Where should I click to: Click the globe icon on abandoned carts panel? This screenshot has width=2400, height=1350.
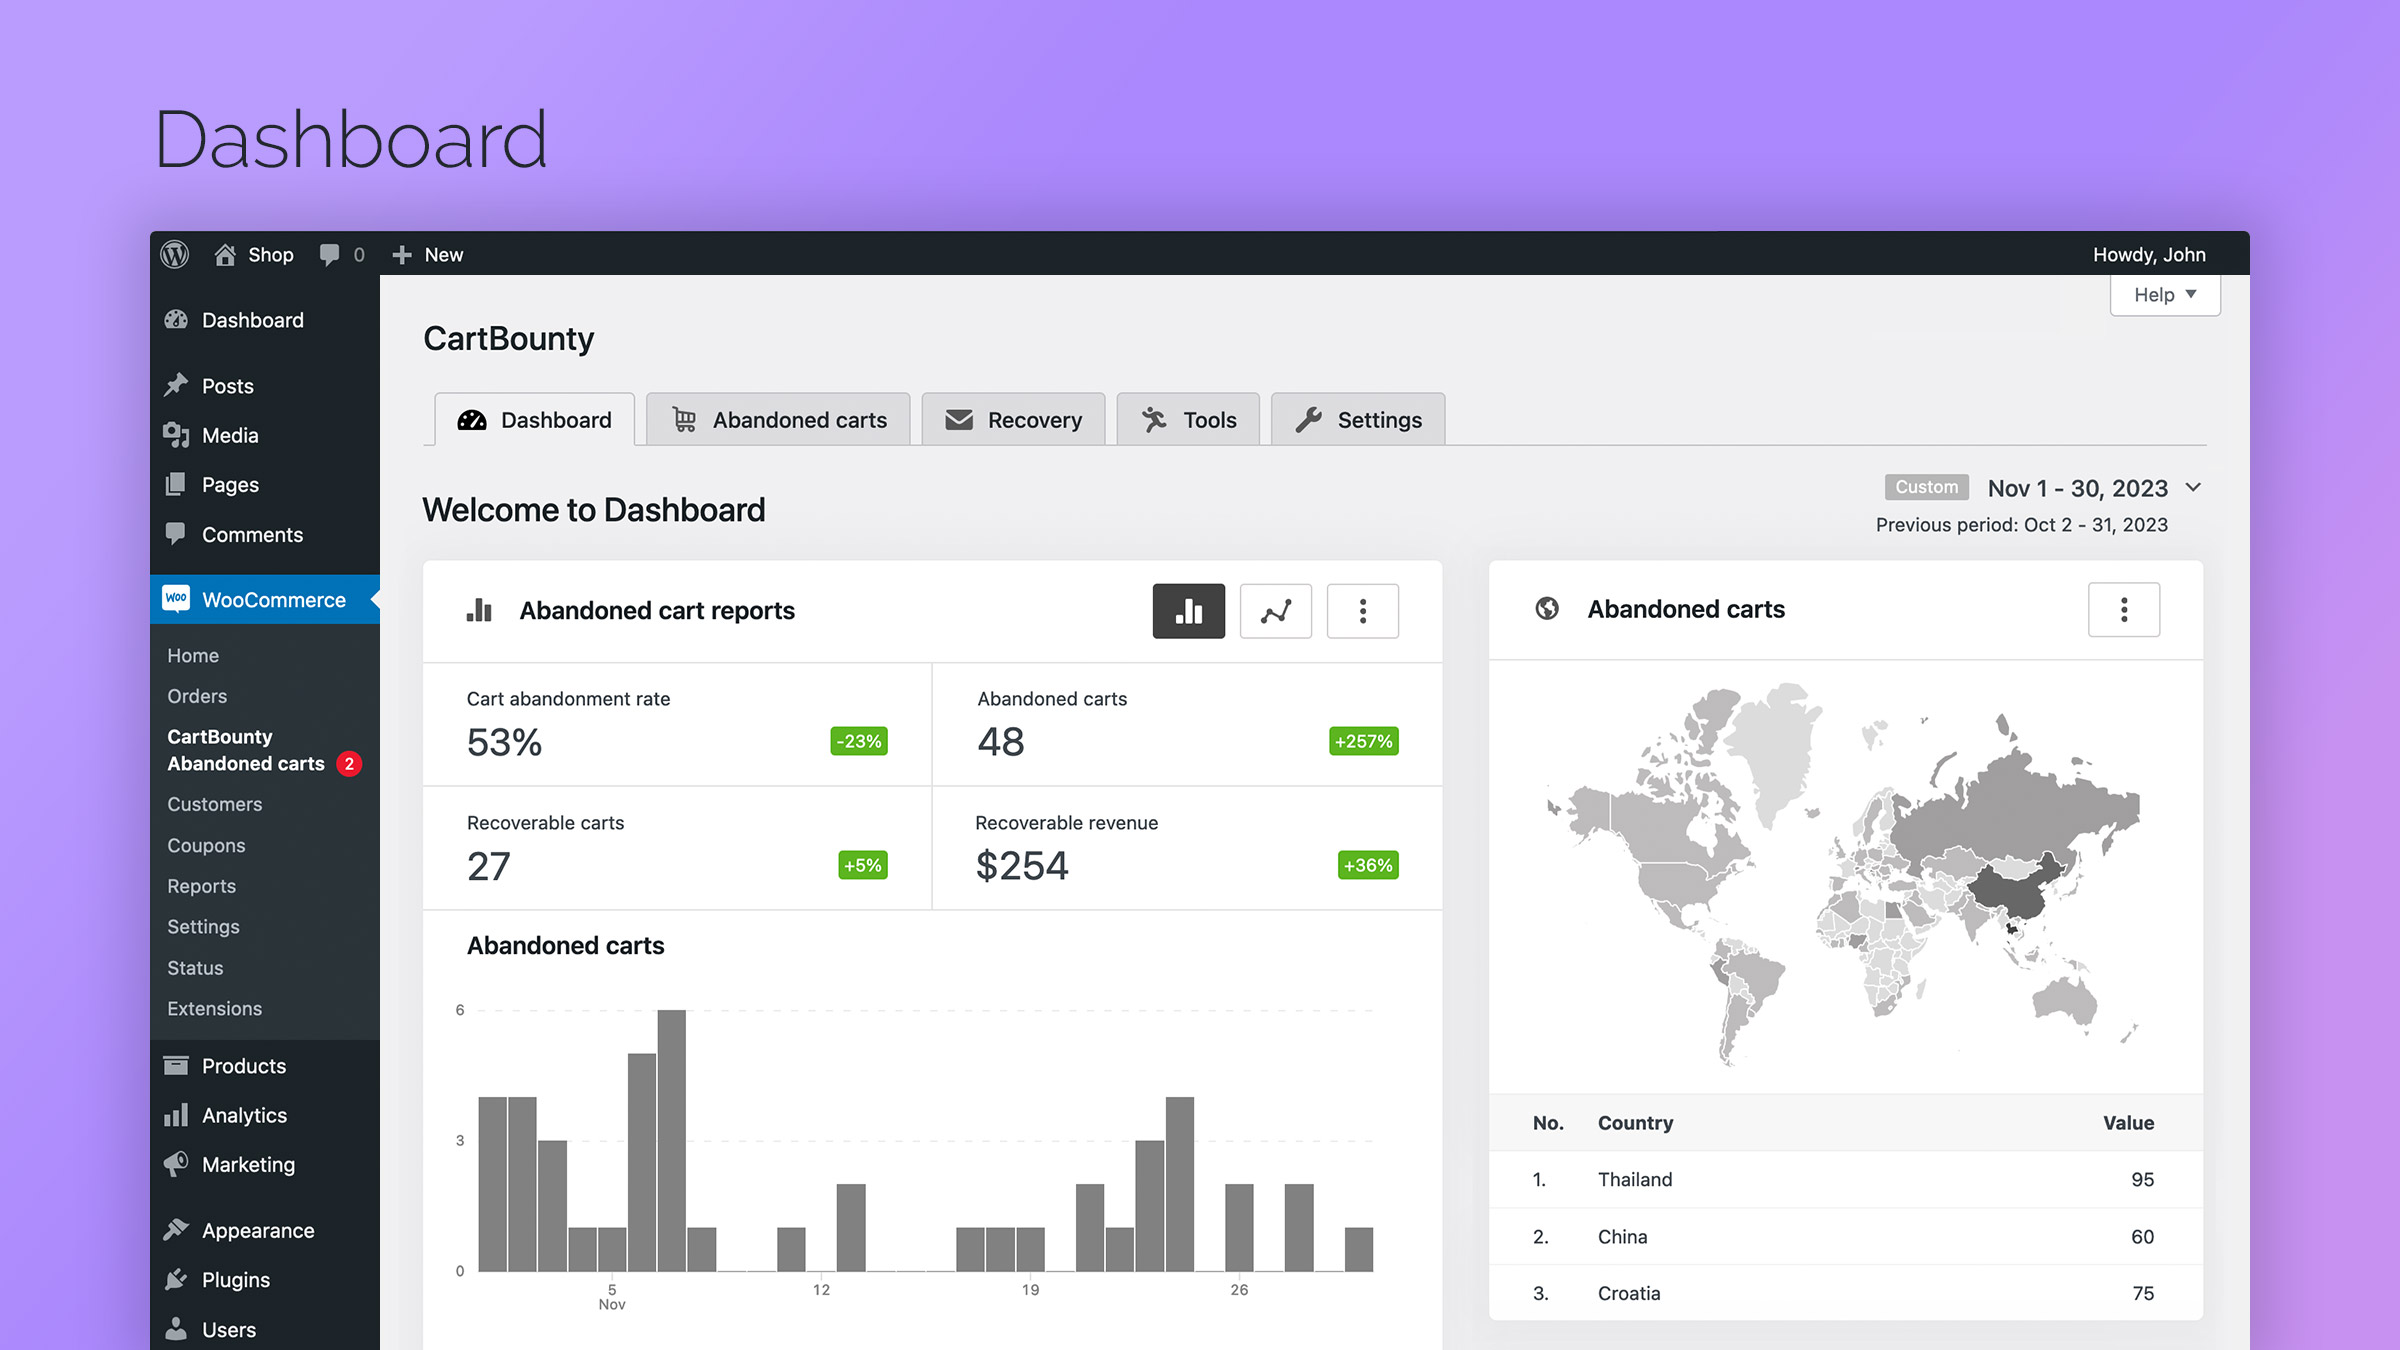coord(1546,610)
